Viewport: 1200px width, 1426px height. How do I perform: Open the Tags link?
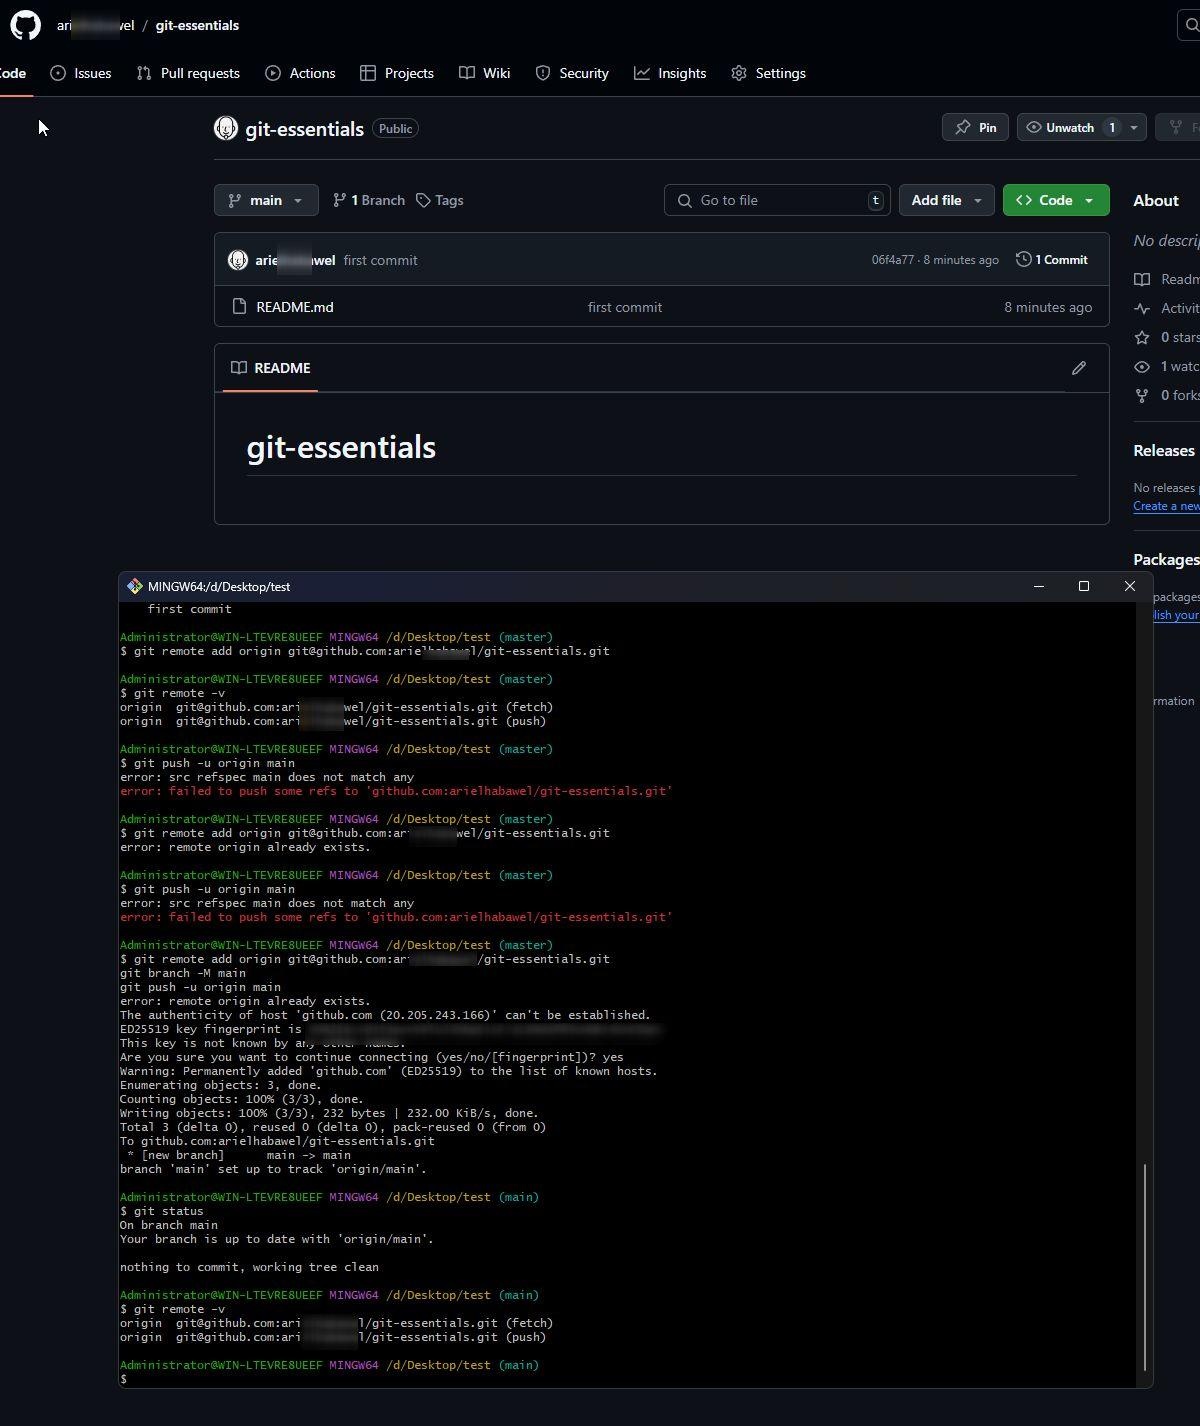pos(440,200)
